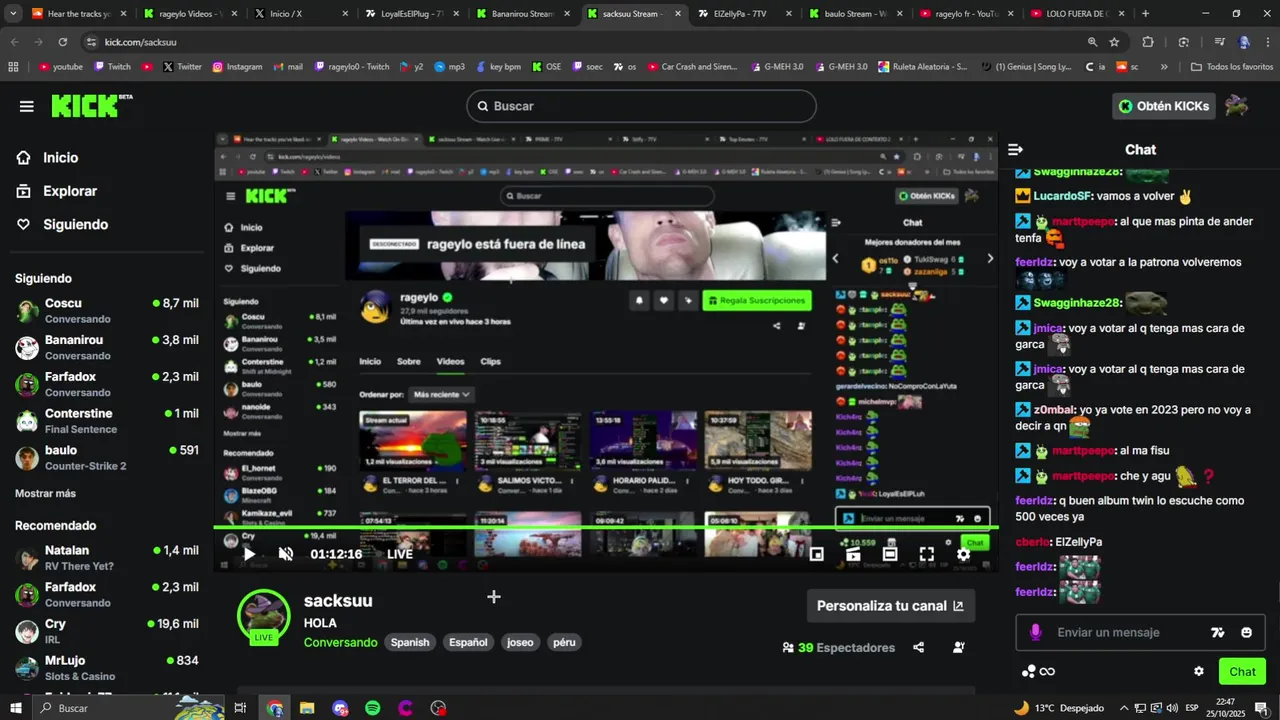Viewport: 1280px width, 720px height.
Task: Select the péru tag
Action: [564, 642]
